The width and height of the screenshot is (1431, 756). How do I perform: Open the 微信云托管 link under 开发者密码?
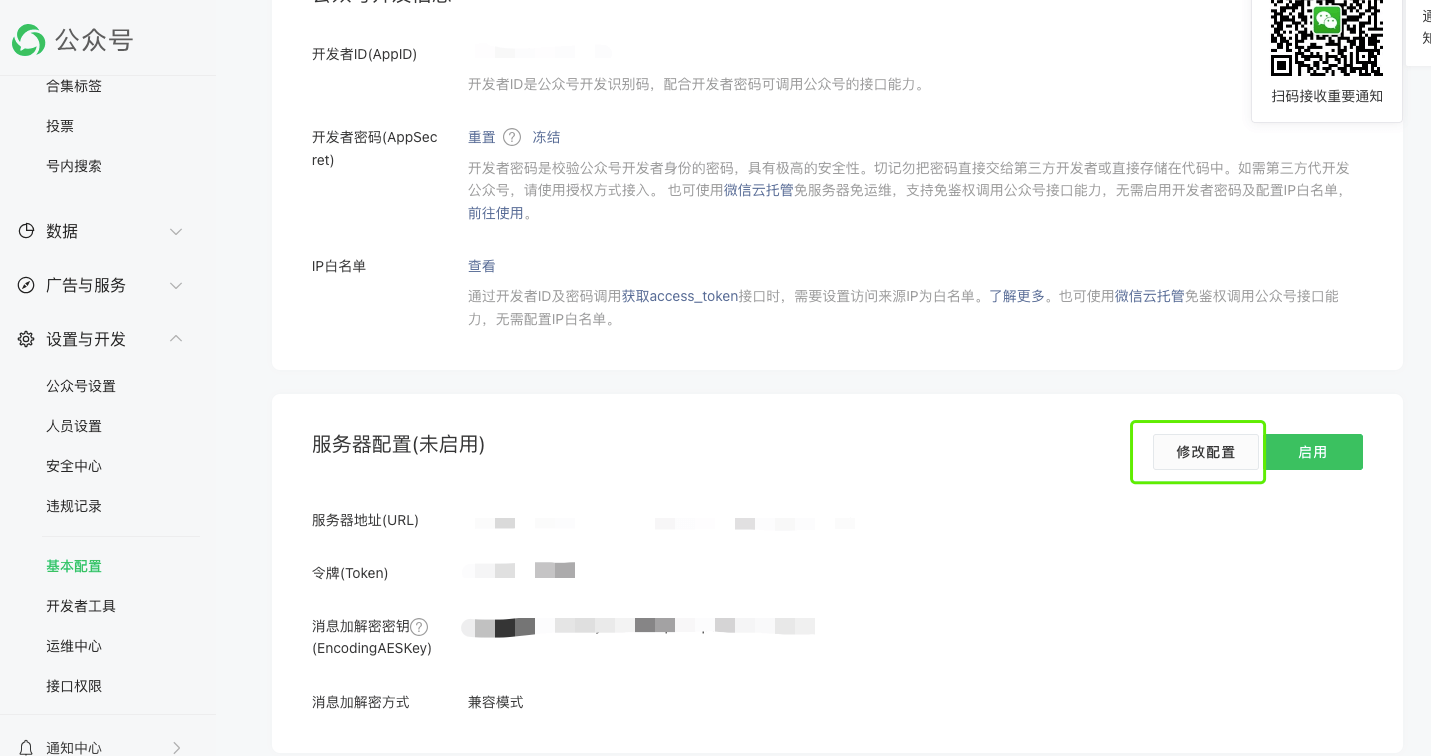point(759,190)
